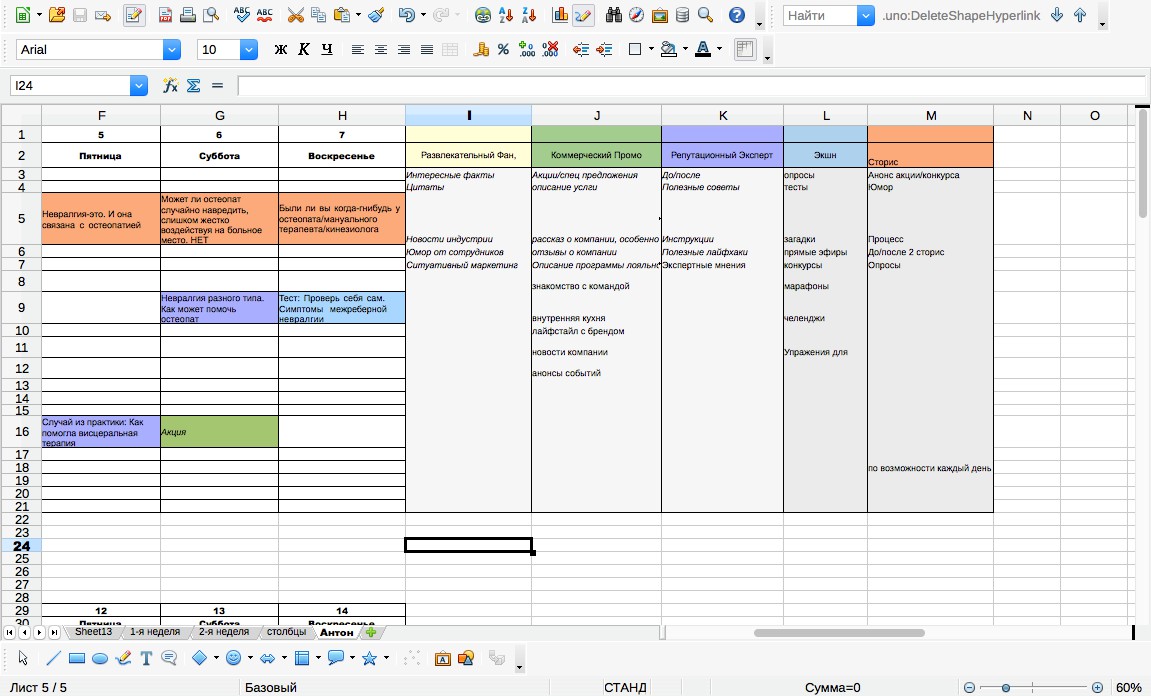Print the document with the printer icon

point(188,15)
